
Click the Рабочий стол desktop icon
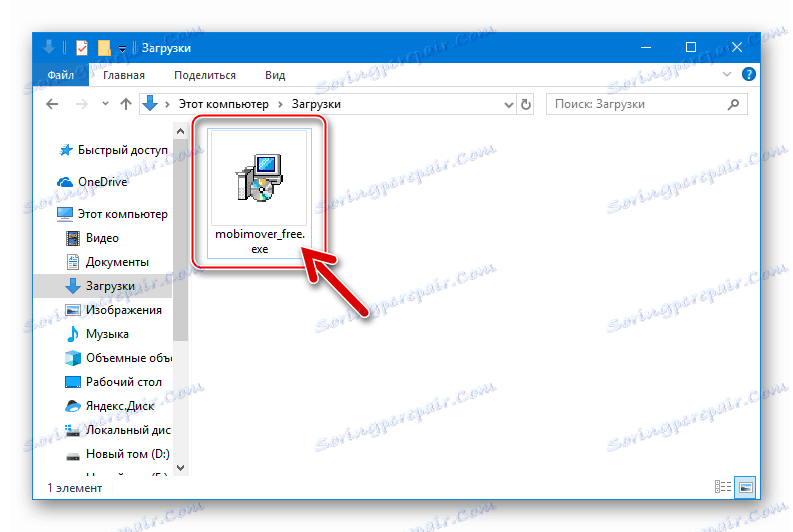[73, 382]
